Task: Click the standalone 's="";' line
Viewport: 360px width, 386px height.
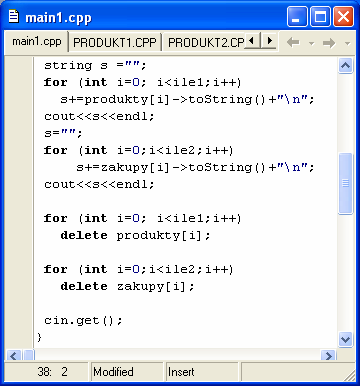Action: [x=63, y=133]
